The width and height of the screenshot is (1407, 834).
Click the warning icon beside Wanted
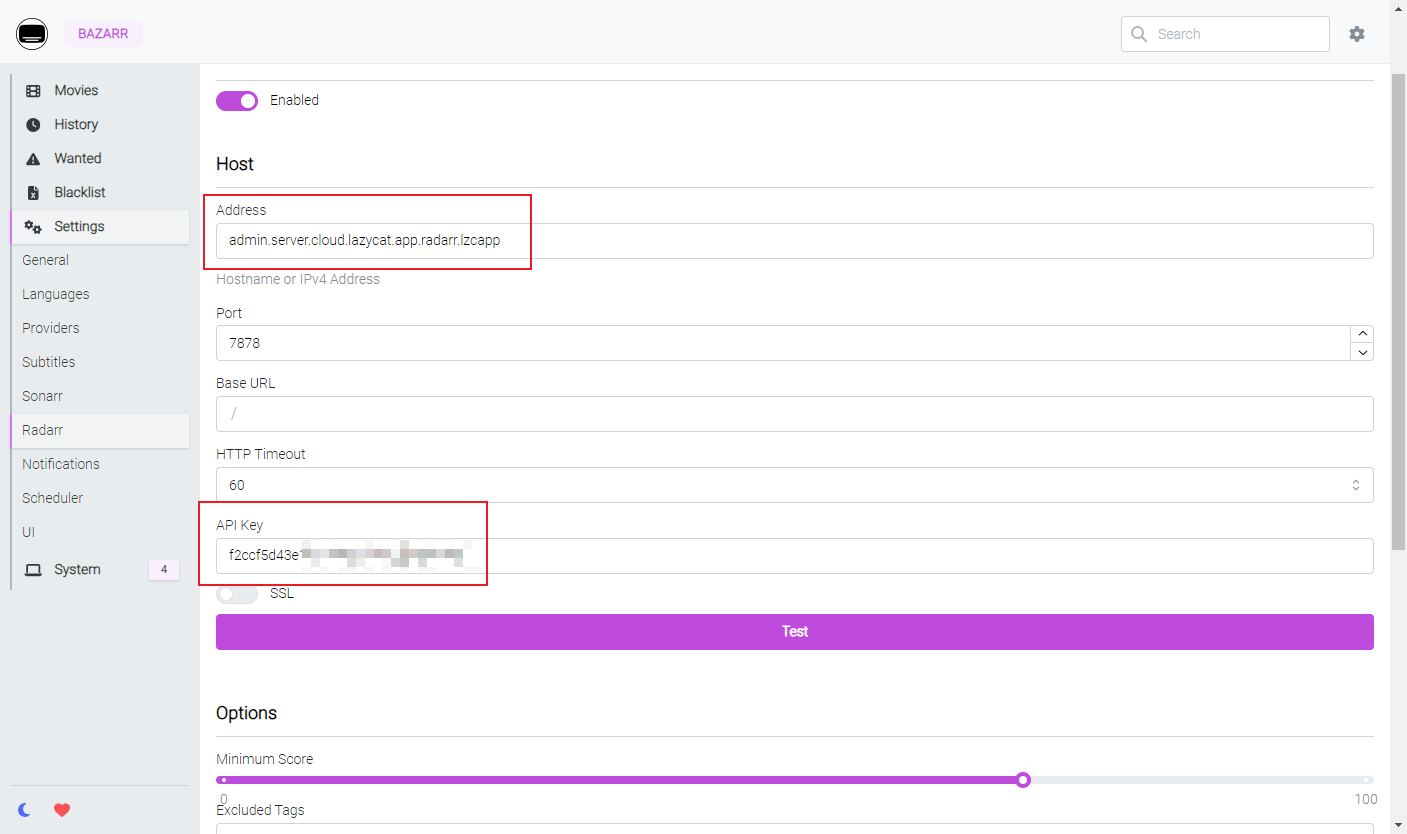click(33, 159)
